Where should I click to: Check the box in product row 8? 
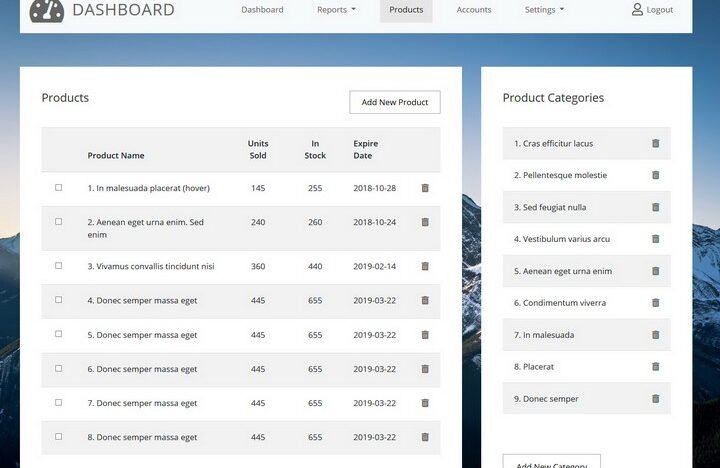(58, 436)
